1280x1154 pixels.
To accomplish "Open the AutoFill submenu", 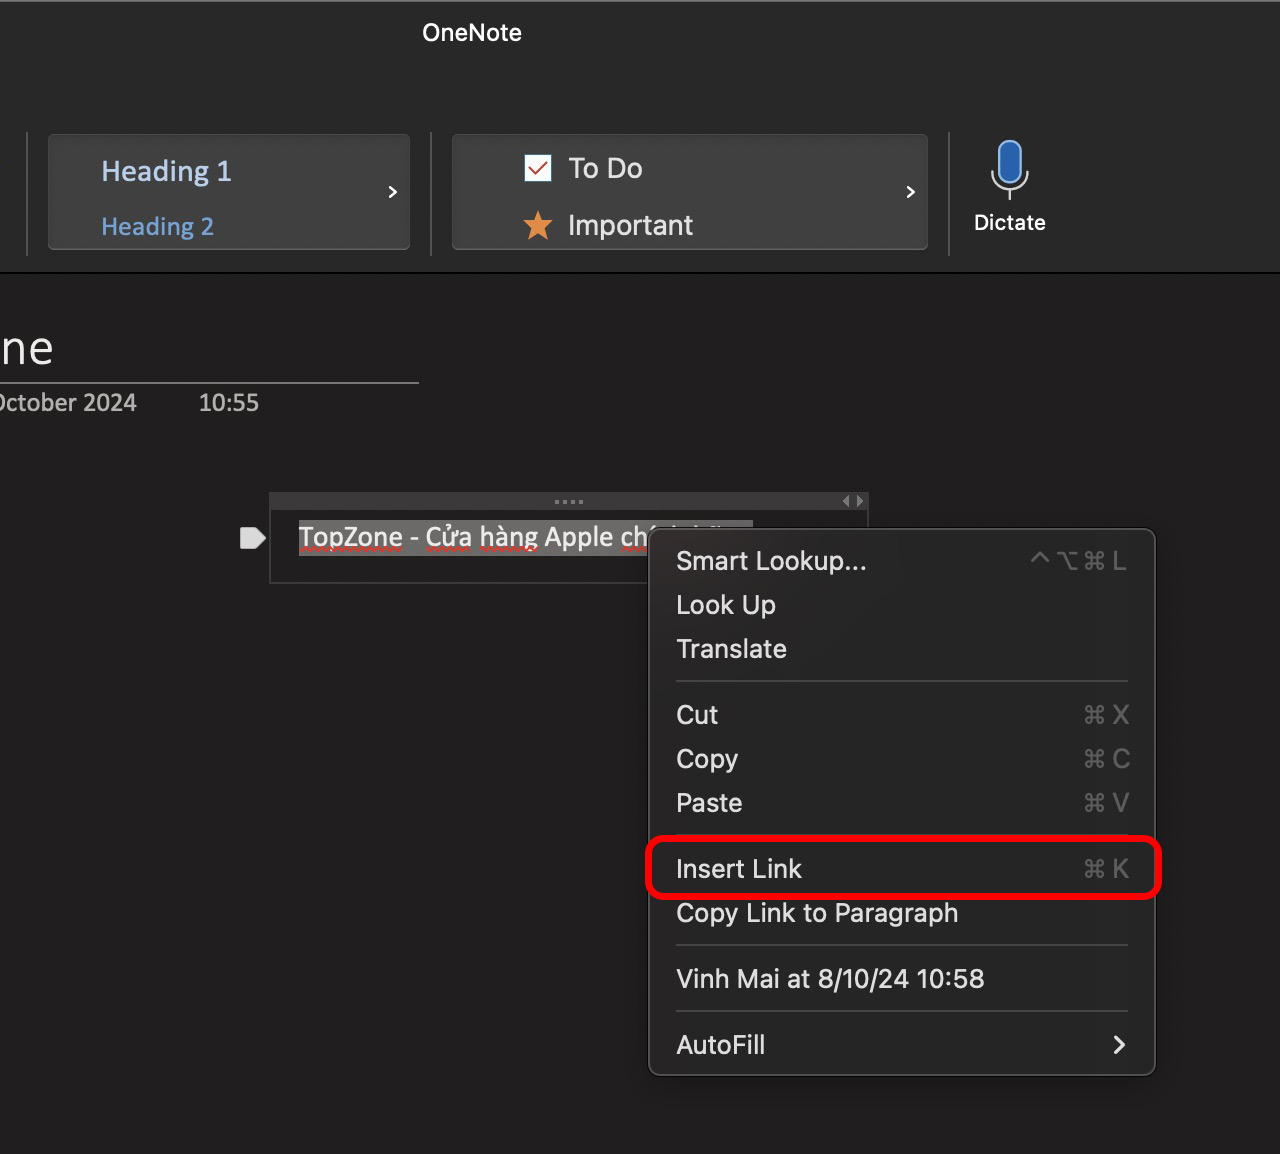I will [x=902, y=1045].
